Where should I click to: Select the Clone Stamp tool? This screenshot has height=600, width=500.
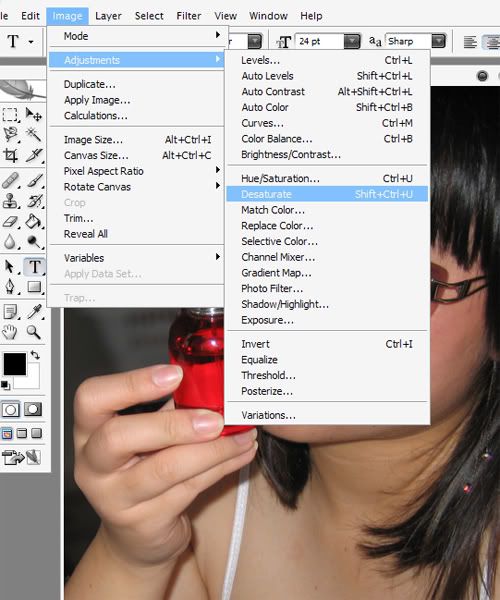tap(10, 201)
